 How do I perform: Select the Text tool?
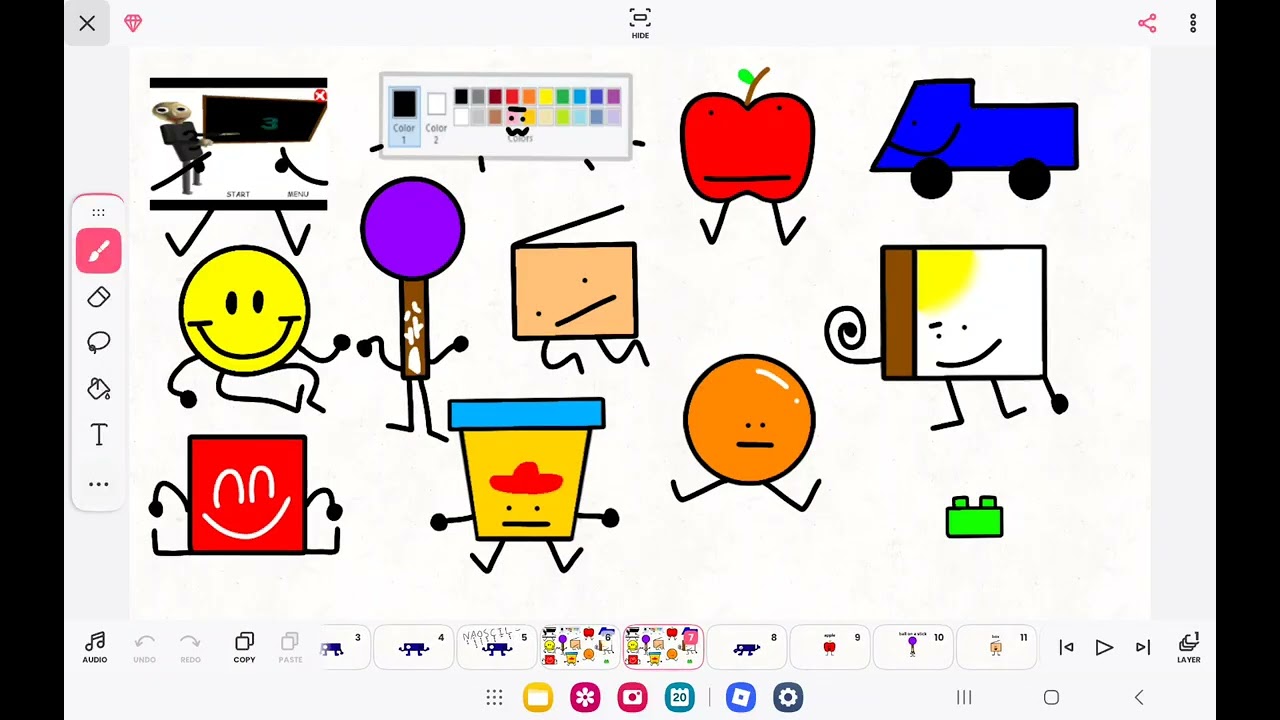98,435
